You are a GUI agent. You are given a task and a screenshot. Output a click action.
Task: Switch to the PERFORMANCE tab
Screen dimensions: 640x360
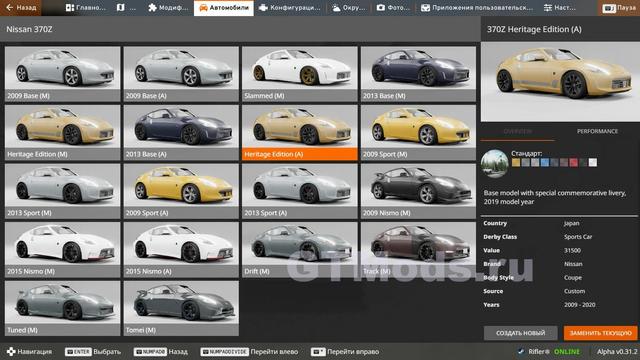tap(597, 131)
